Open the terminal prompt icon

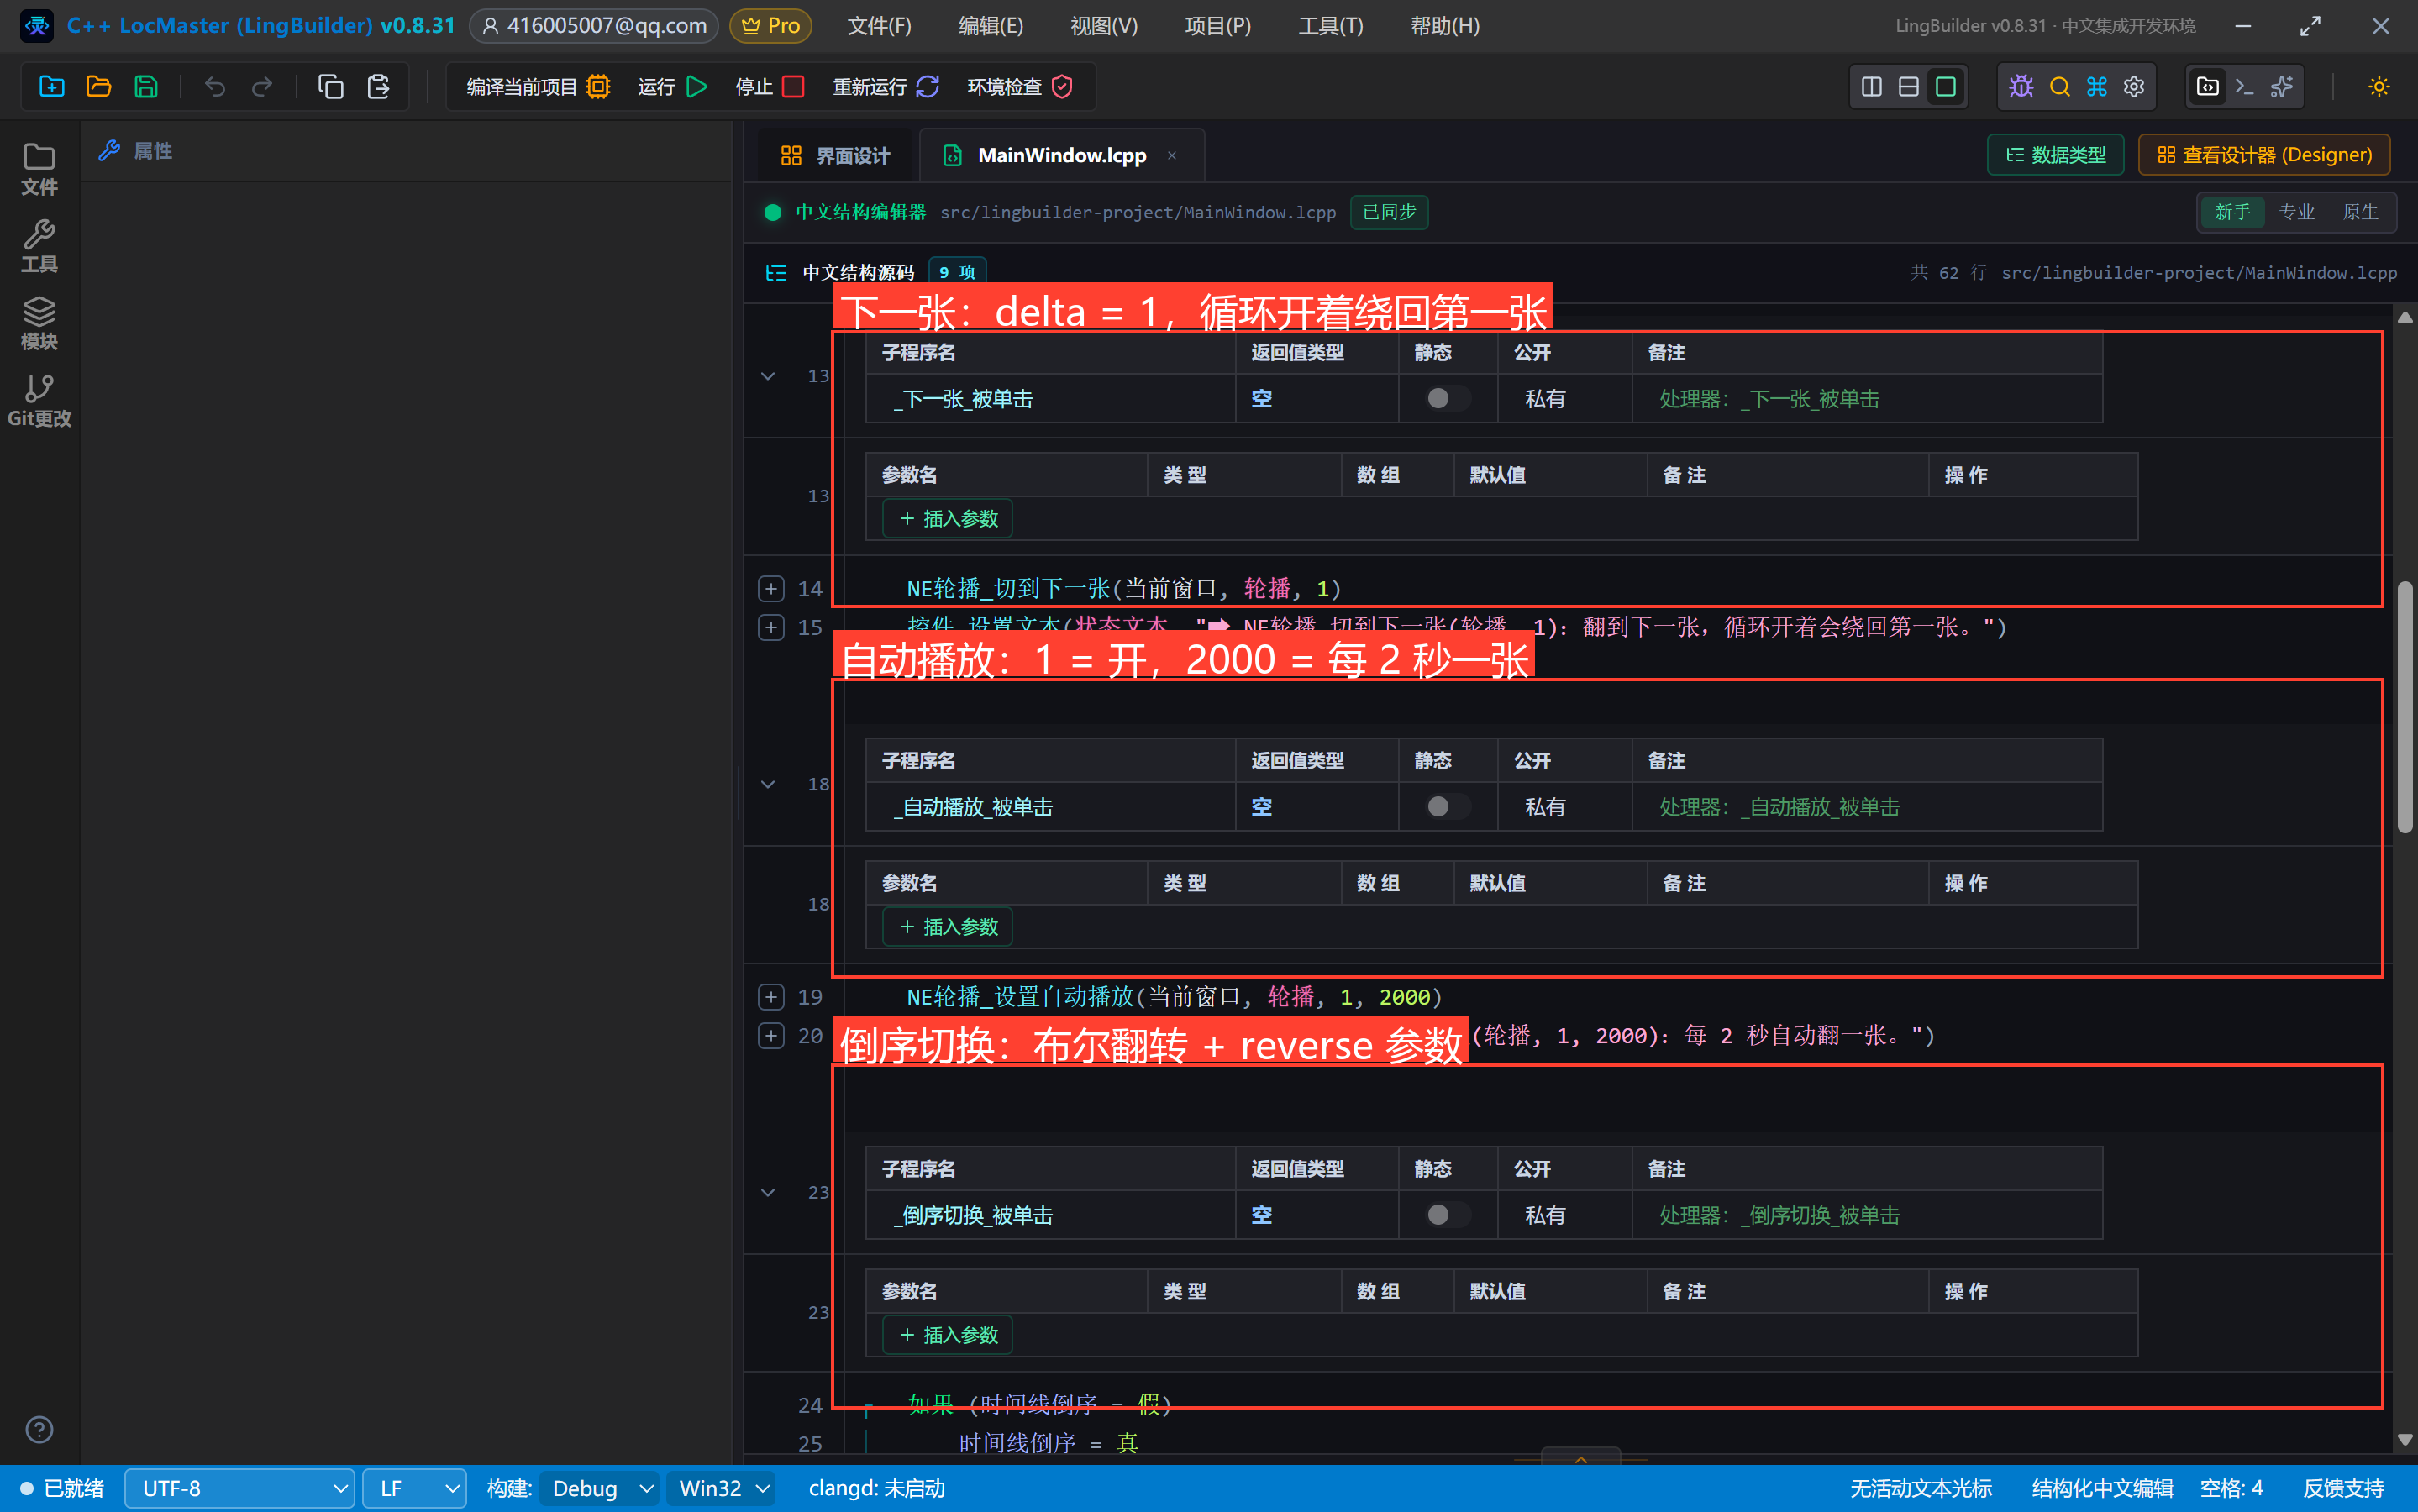(2244, 87)
